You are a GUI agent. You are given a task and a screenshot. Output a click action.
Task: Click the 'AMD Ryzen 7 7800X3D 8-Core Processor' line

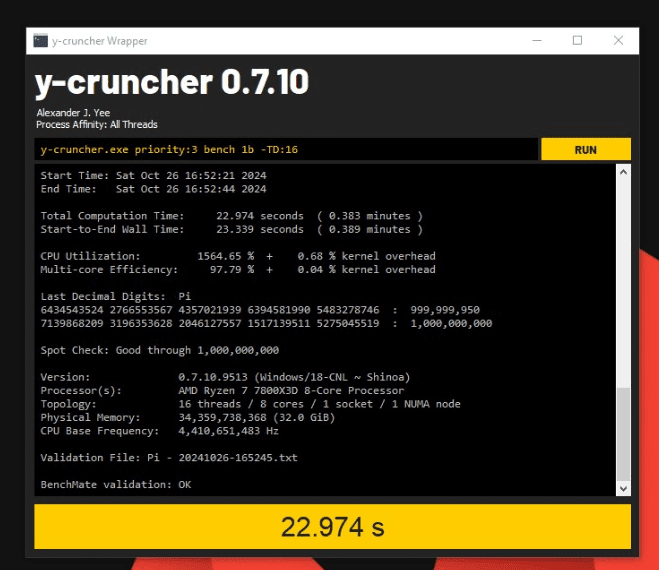[x=222, y=391]
